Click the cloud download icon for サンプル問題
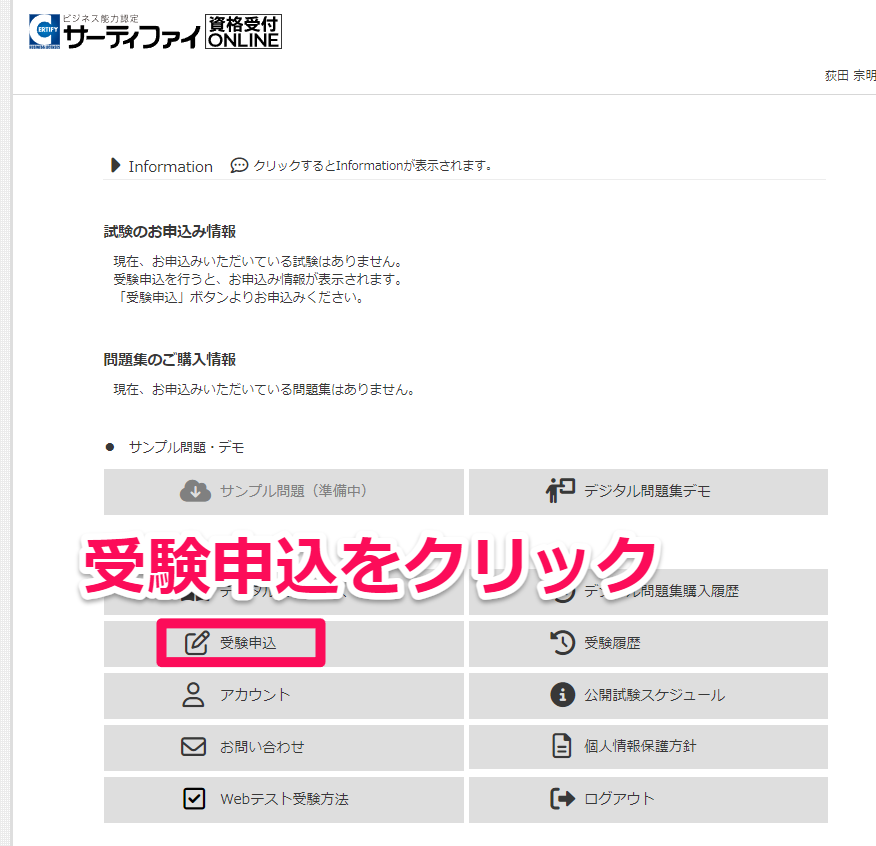Screen dimensions: 876x846 click(x=195, y=491)
